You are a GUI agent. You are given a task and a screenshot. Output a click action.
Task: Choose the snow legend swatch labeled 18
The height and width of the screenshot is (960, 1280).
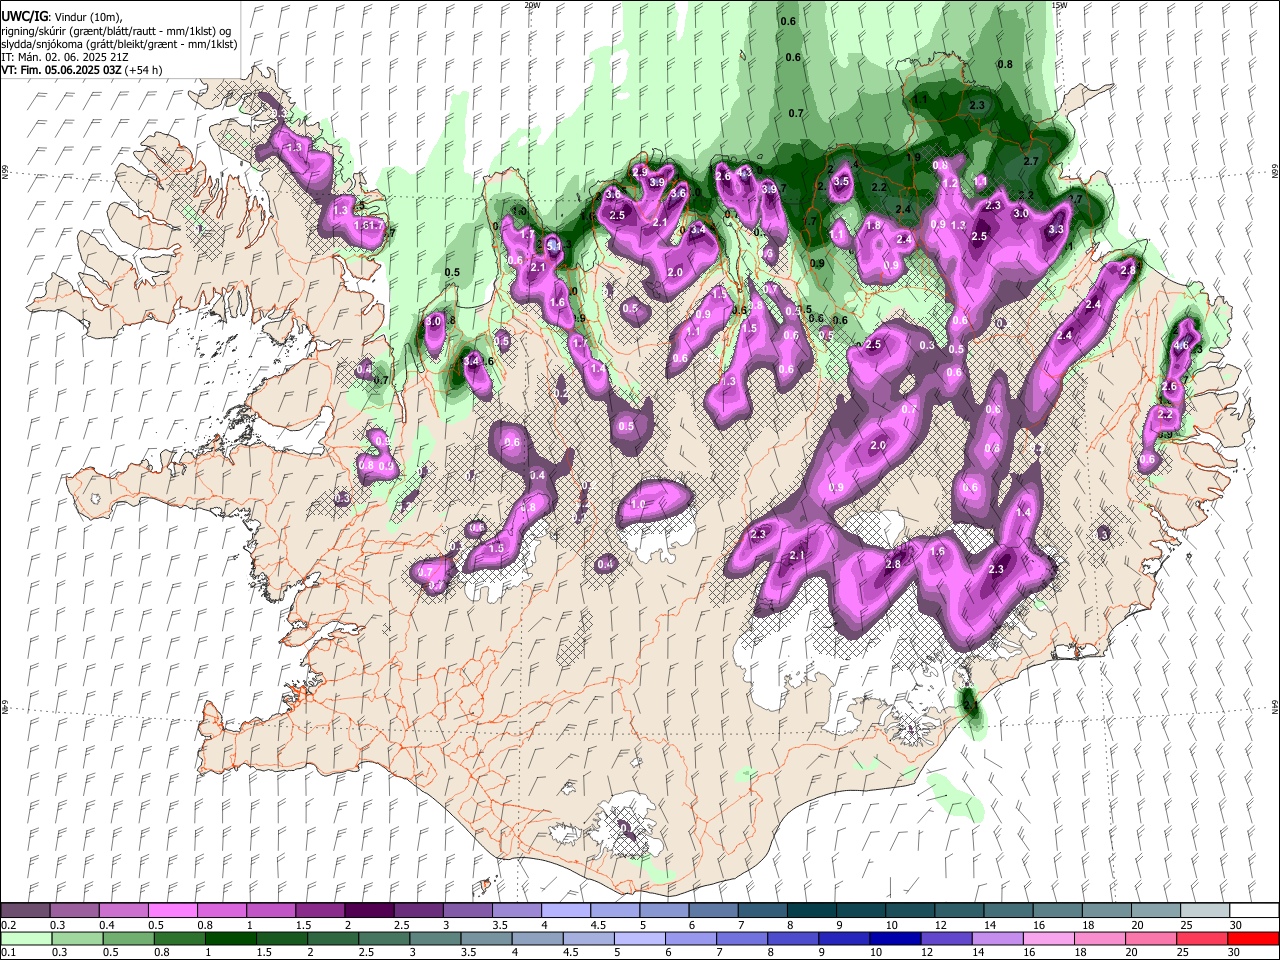(x=1105, y=910)
